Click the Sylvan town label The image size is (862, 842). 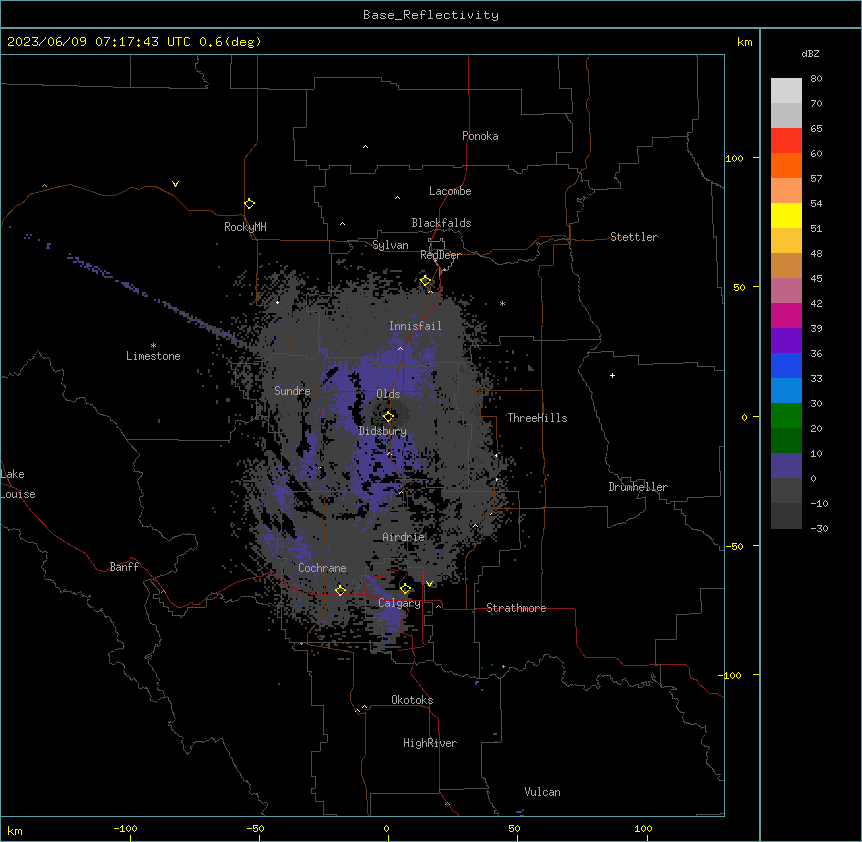(390, 245)
